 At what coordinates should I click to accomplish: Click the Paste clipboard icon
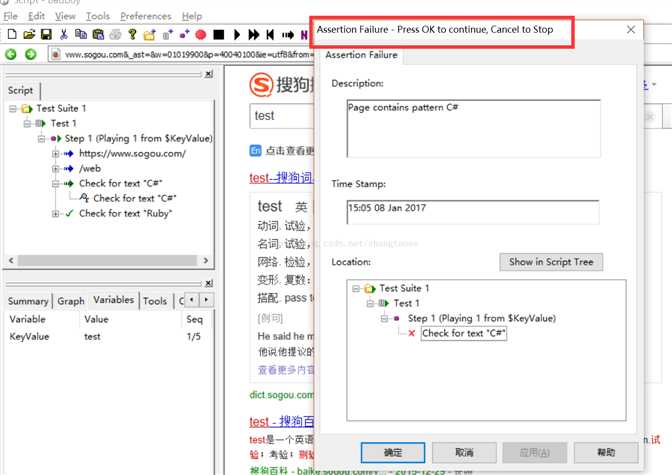click(98, 34)
